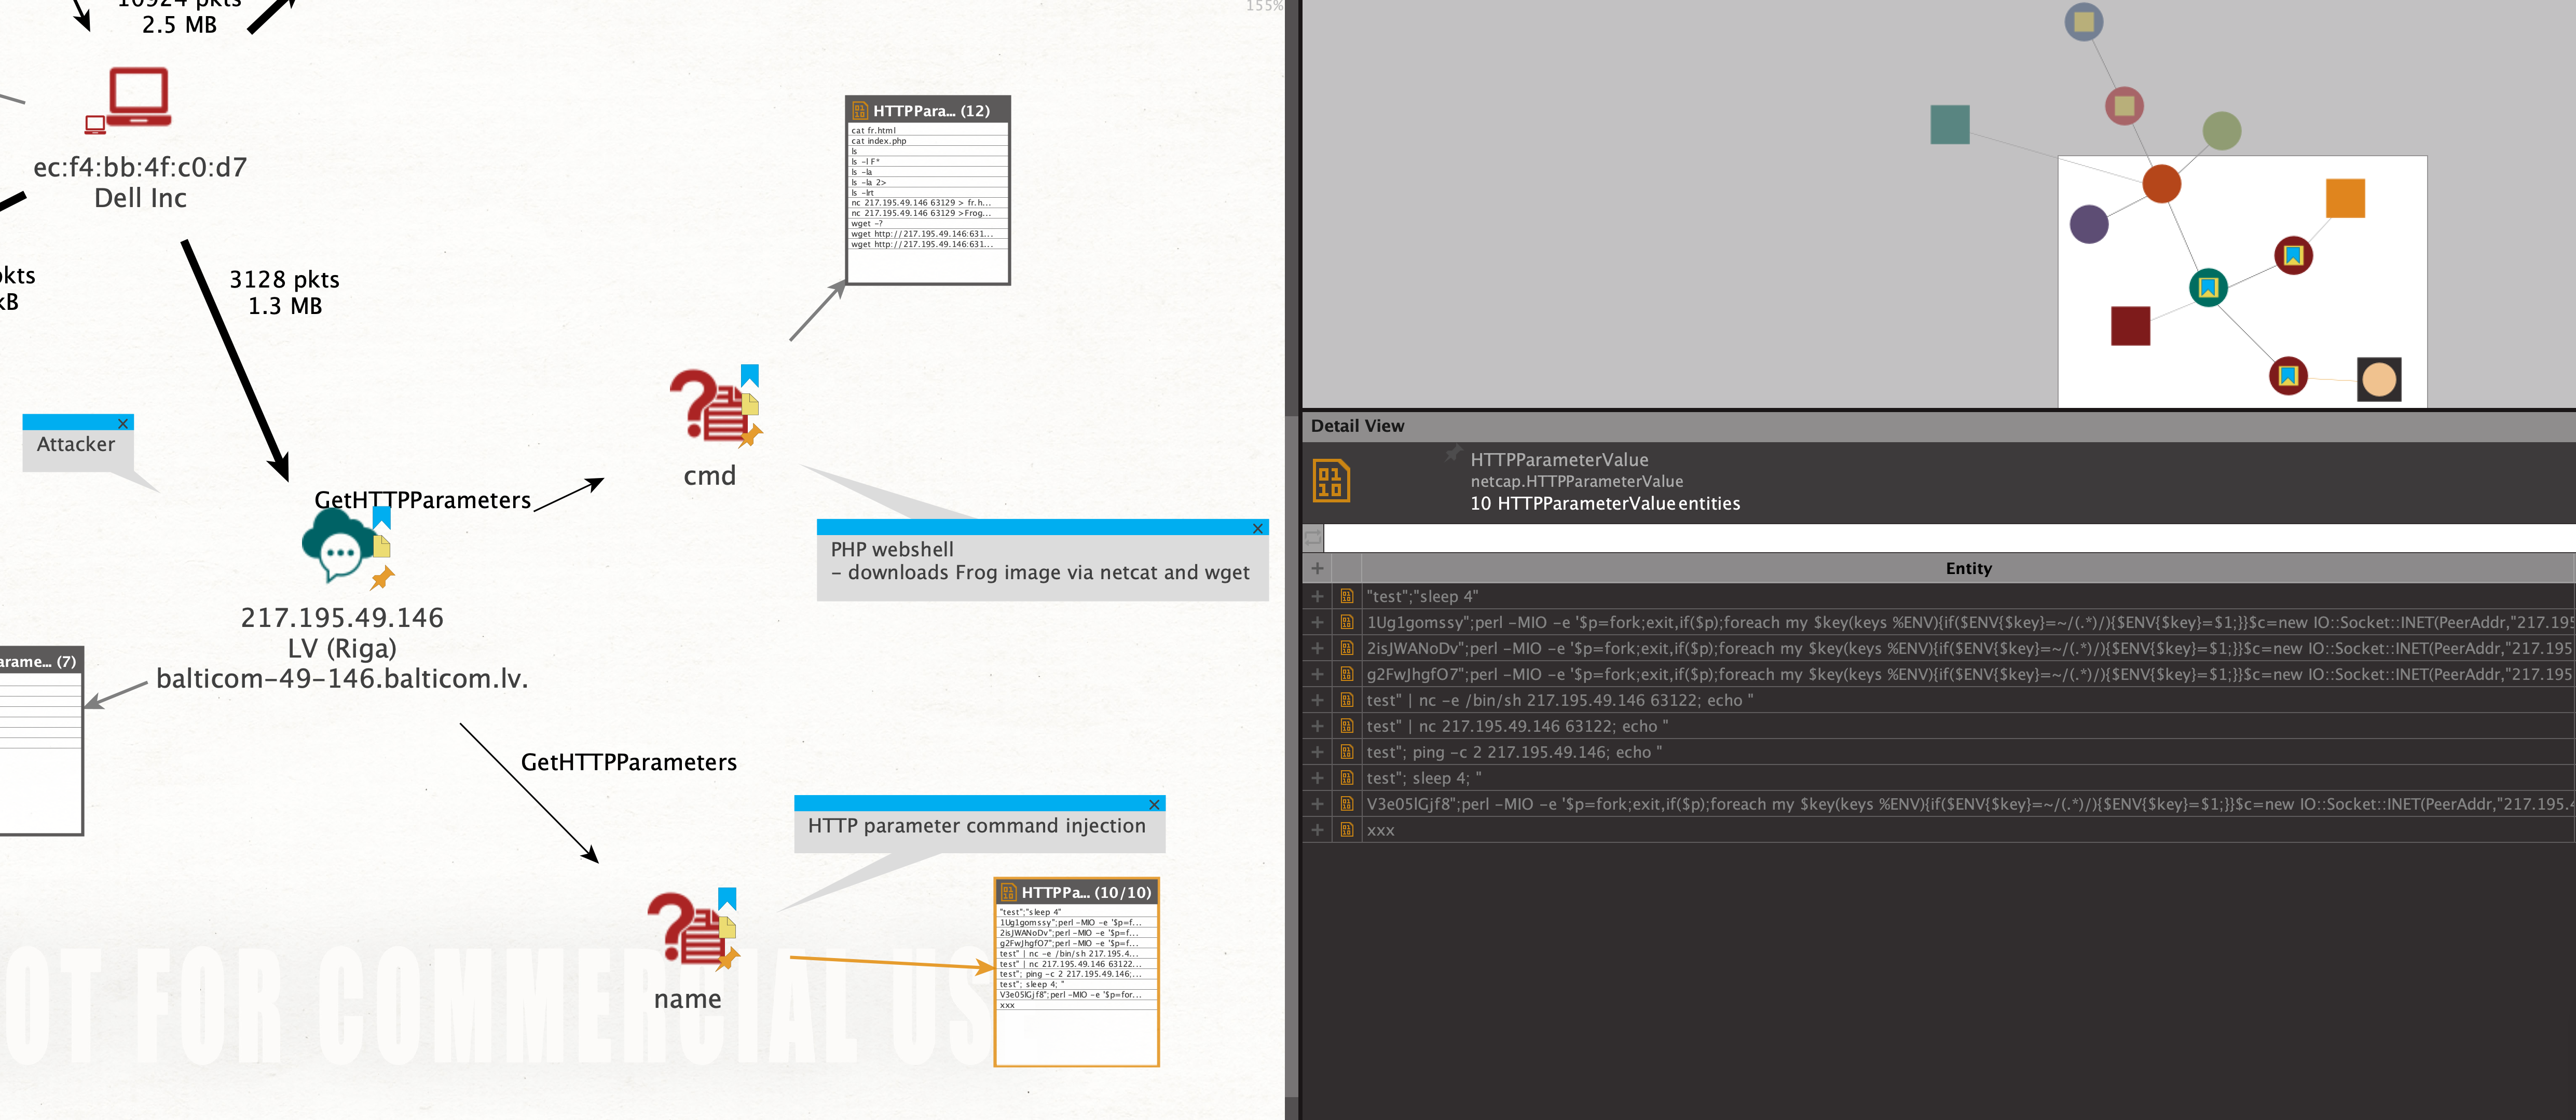Click the Entity column header

click(1967, 569)
